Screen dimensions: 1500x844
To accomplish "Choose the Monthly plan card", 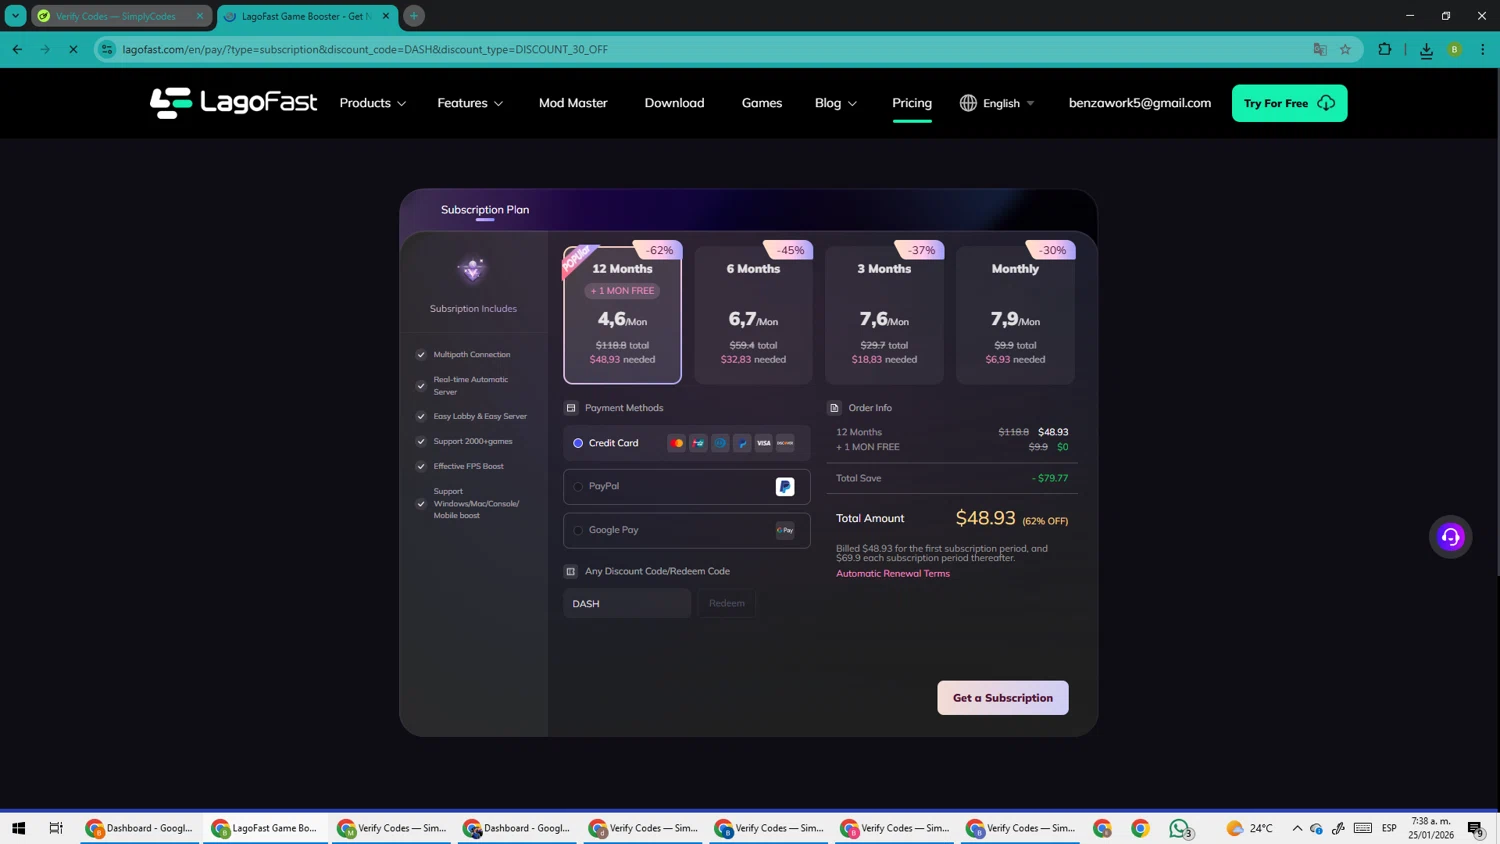I will click(x=1015, y=315).
